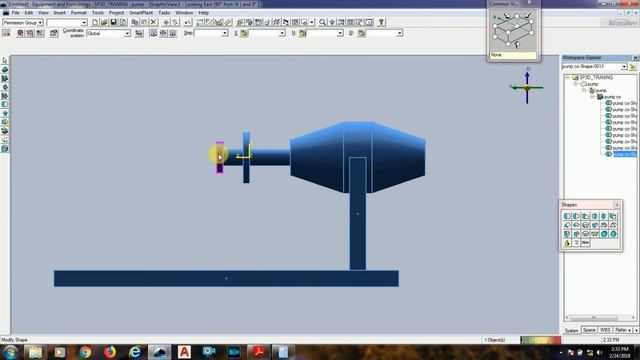The height and width of the screenshot is (360, 640).
Task: Click the first icon on second toolbar row
Action: [x=7, y=33]
